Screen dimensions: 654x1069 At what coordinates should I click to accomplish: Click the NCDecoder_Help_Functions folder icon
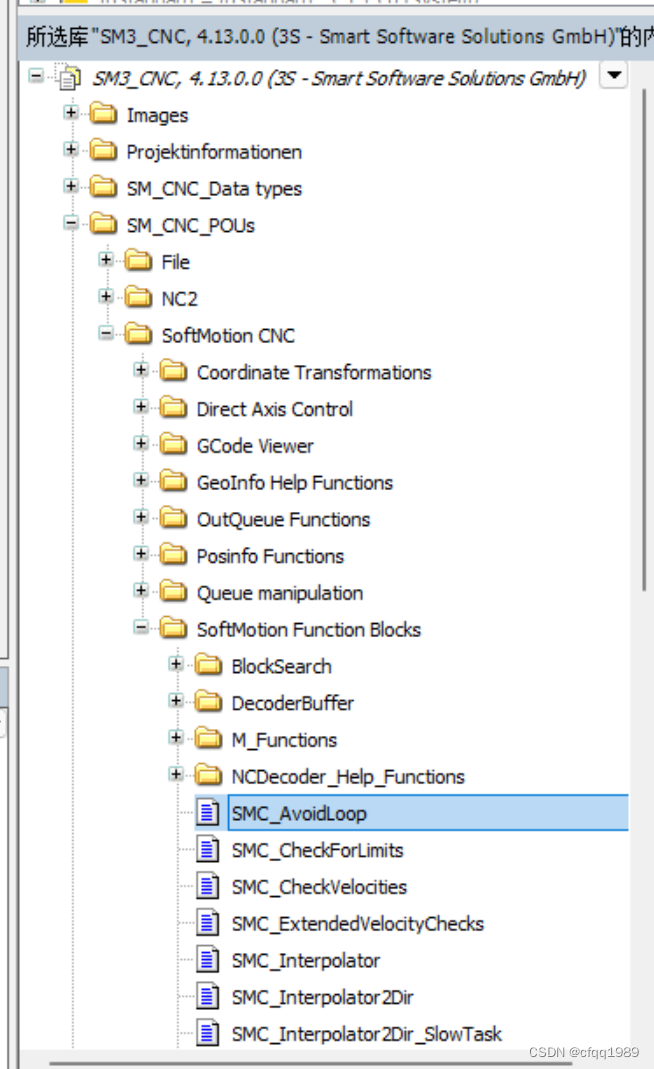pyautogui.click(x=208, y=775)
